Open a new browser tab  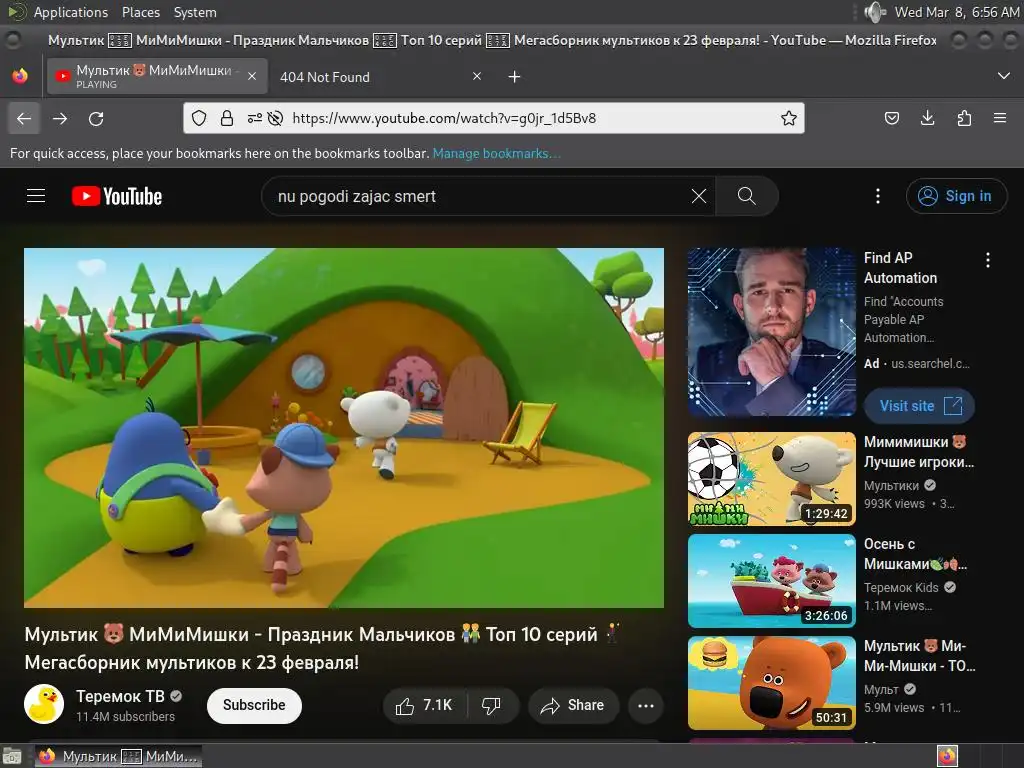[x=515, y=77]
